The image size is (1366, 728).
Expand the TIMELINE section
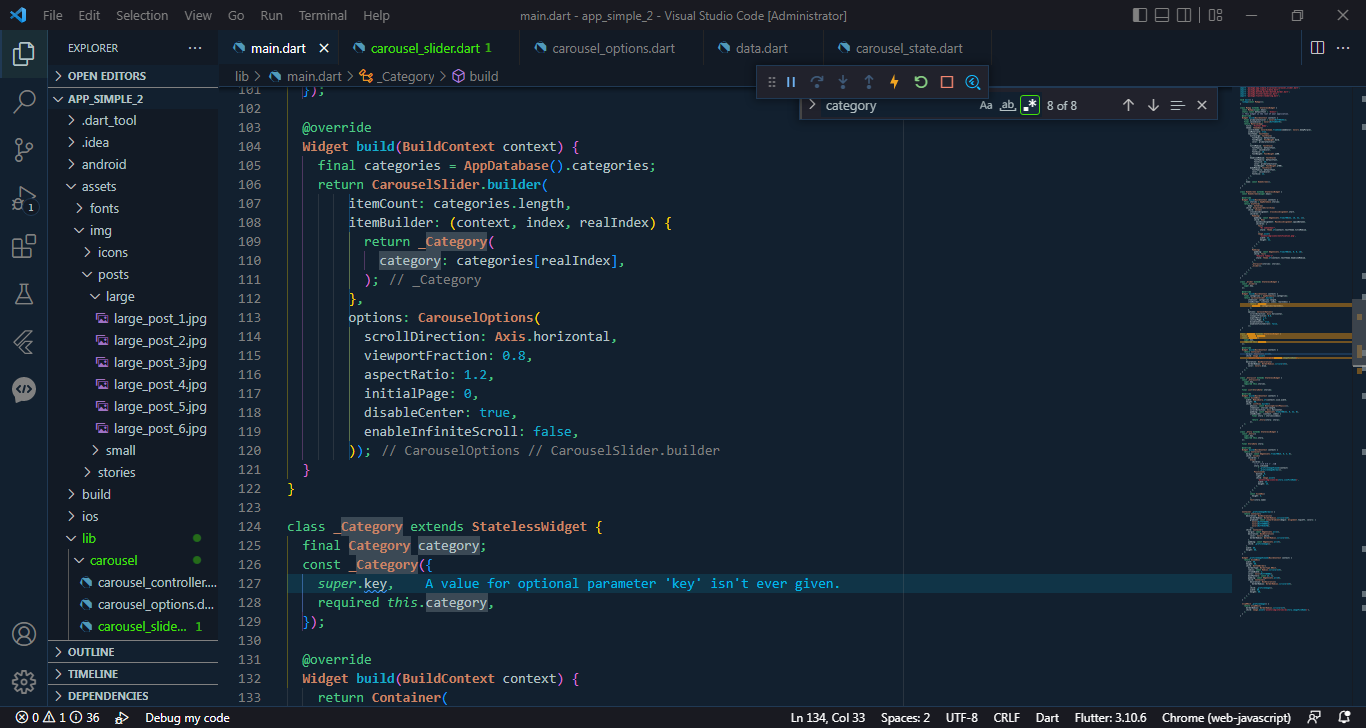(x=133, y=674)
